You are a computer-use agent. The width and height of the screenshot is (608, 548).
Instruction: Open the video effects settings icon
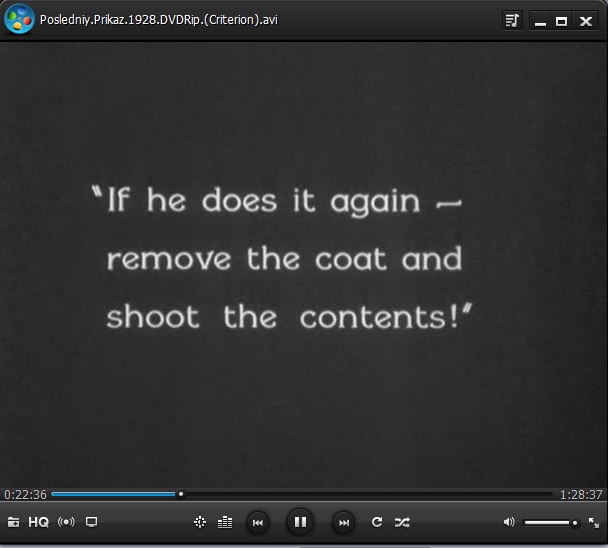[200, 522]
